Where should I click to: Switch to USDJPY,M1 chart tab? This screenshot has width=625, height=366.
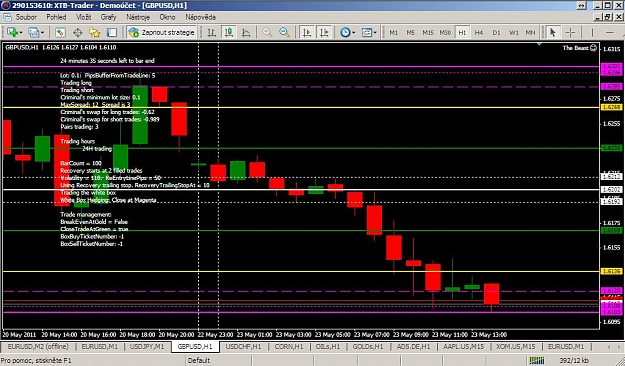tap(147, 346)
